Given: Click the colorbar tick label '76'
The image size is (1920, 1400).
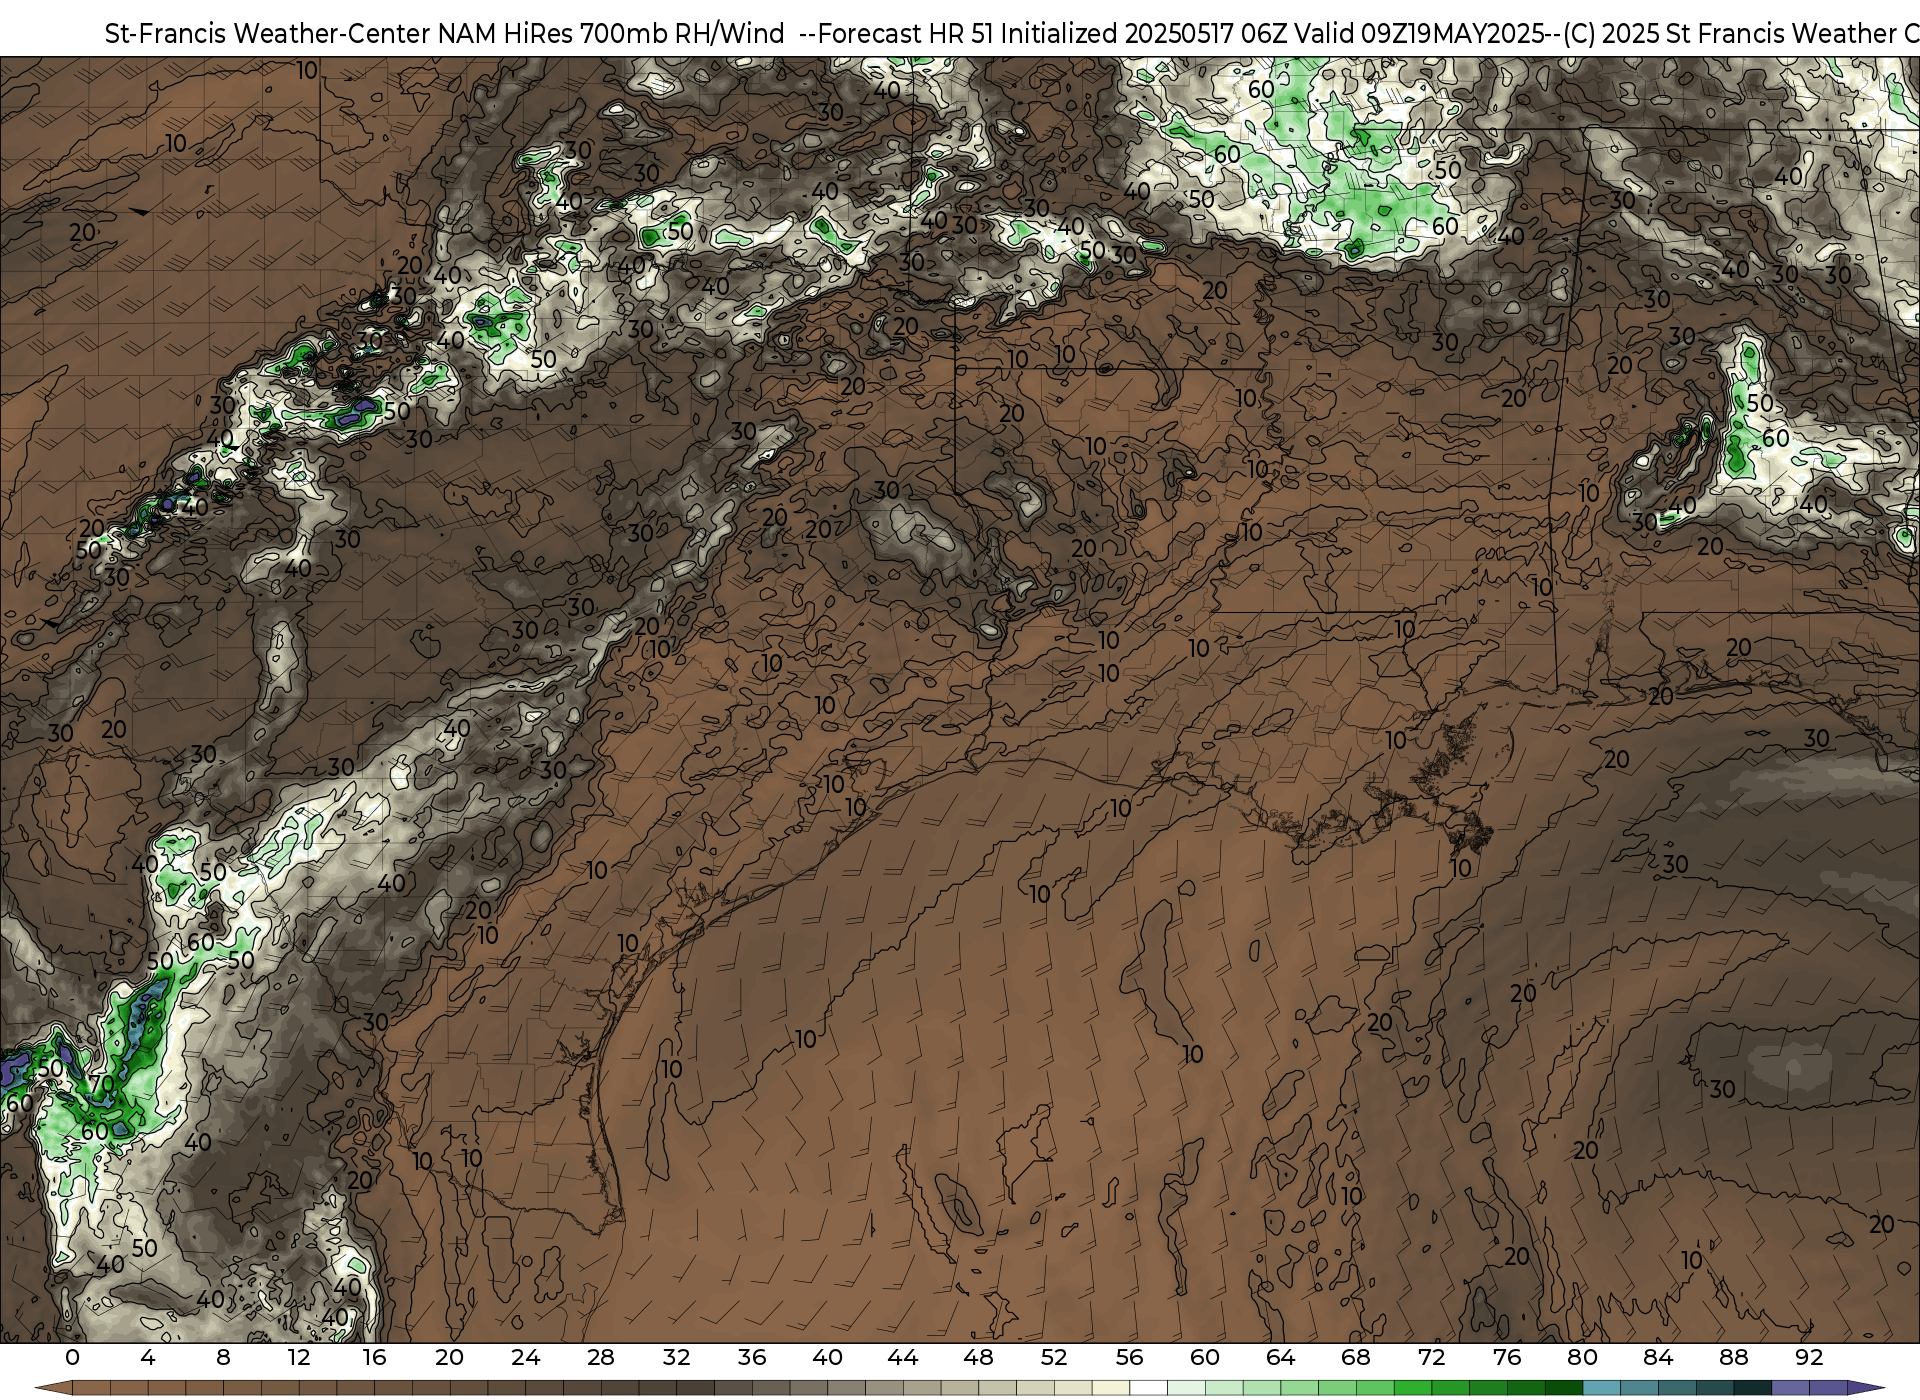Looking at the screenshot, I should click(1507, 1358).
